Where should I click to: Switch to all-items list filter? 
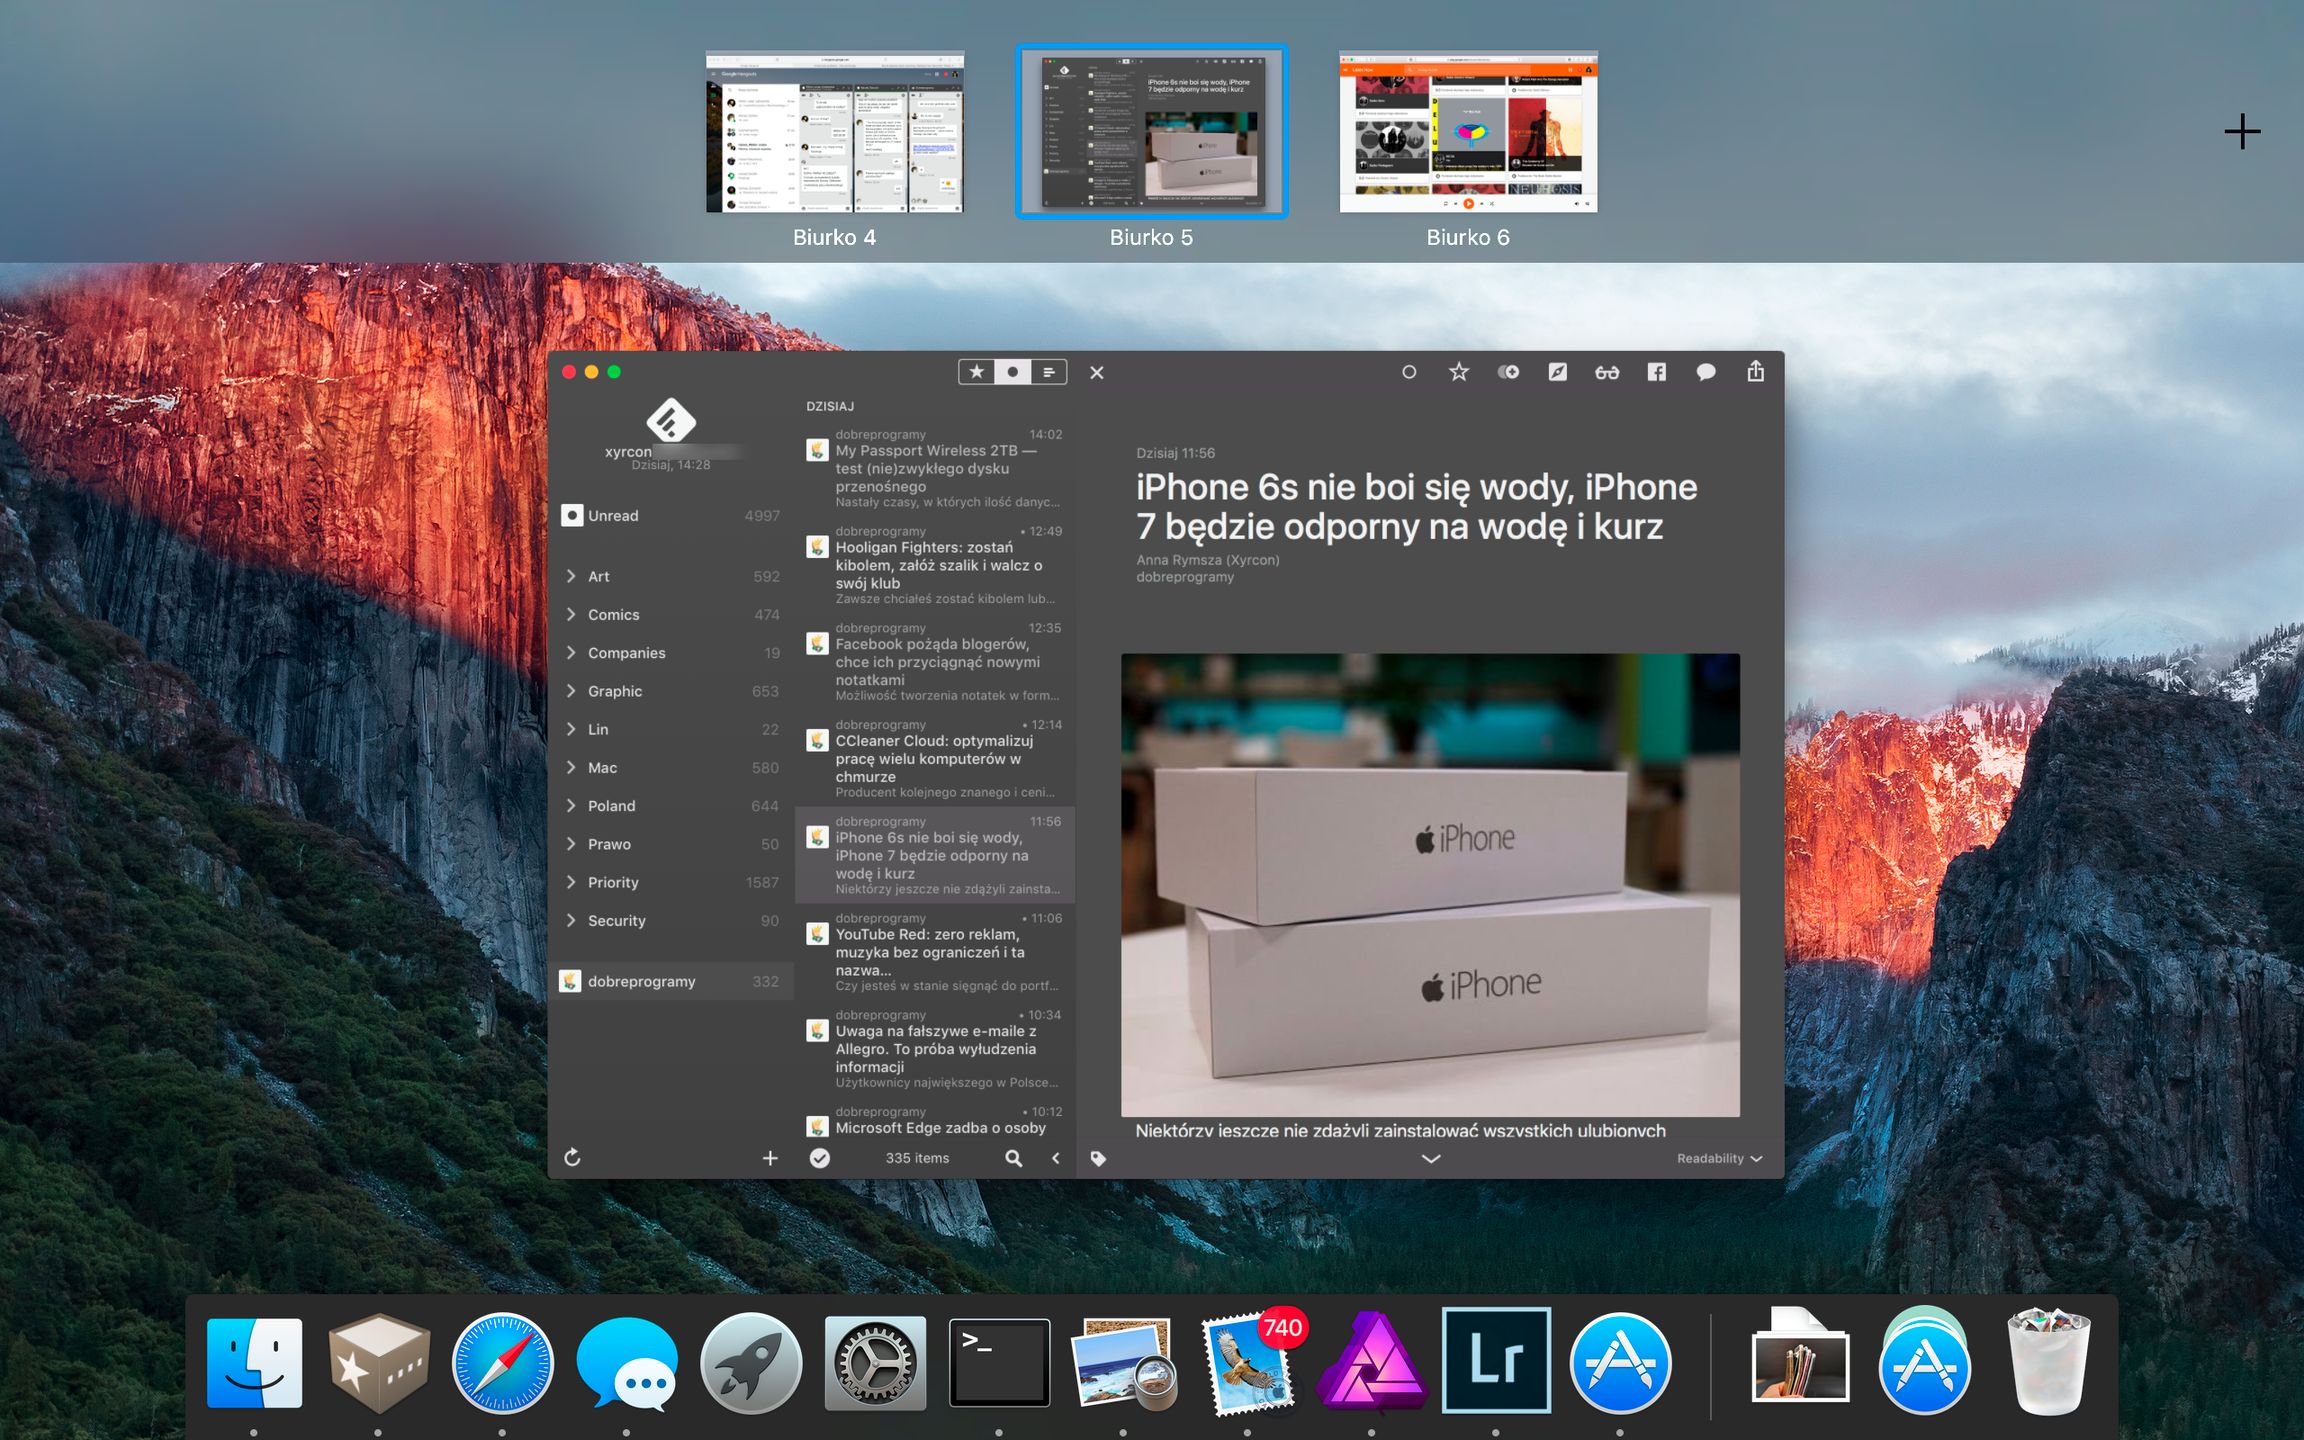point(1049,372)
